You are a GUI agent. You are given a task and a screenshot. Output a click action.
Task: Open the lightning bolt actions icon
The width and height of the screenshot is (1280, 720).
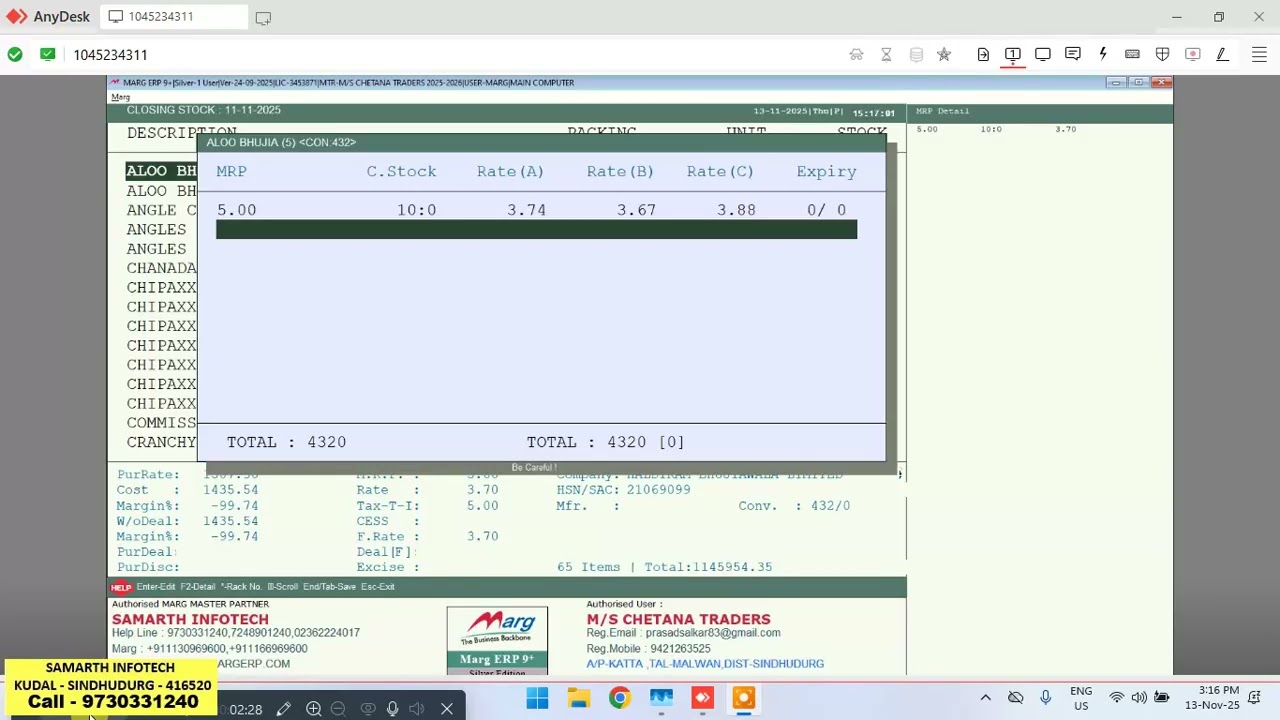coord(1103,54)
